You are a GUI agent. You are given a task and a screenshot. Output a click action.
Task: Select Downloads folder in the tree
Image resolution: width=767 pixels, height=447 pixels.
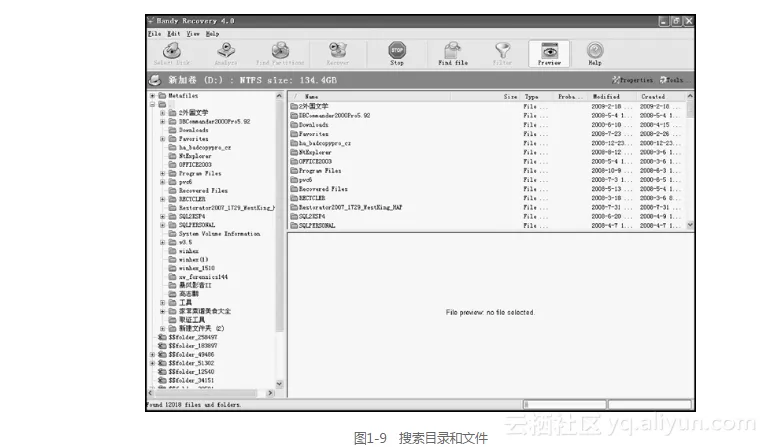pos(193,130)
